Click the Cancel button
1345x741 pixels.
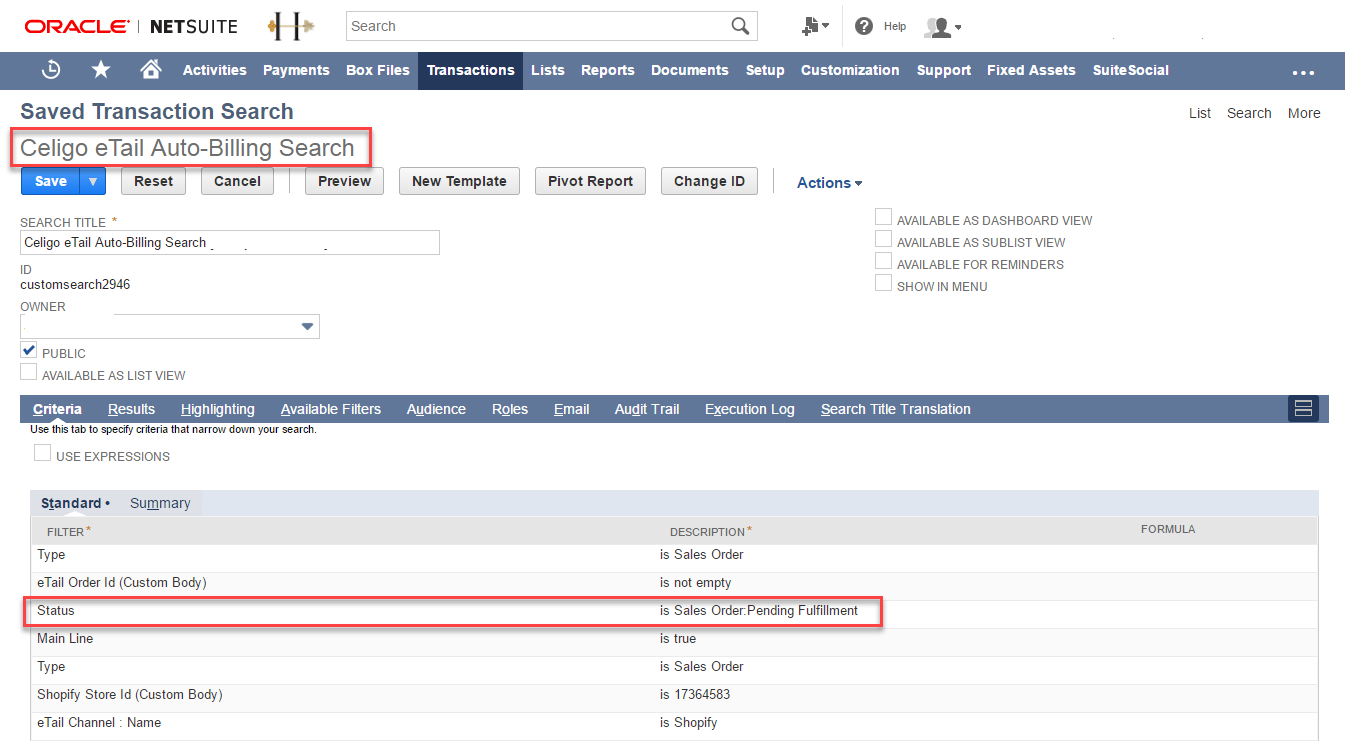(x=238, y=181)
